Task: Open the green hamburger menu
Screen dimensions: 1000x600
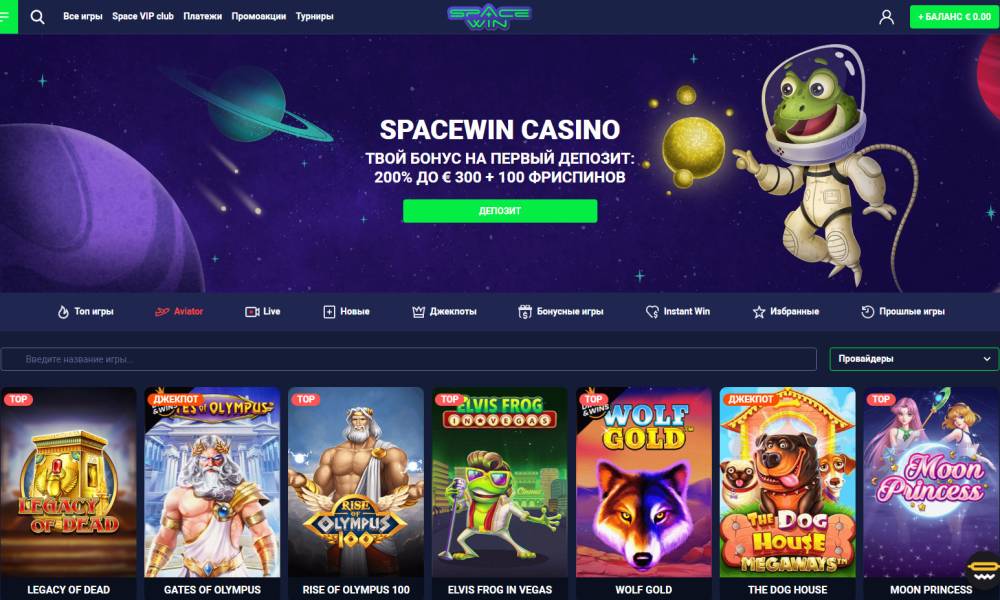Action: tap(8, 17)
